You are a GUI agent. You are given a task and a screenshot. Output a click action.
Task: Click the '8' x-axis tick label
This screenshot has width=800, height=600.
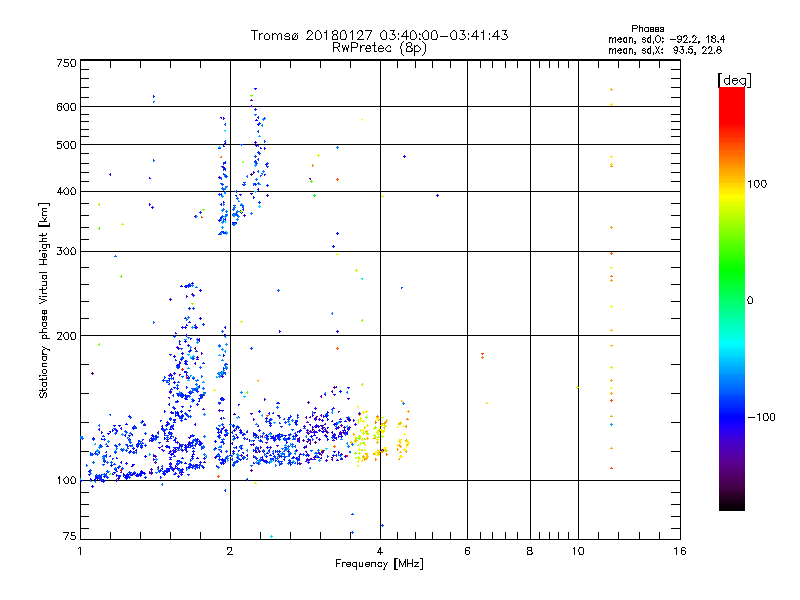pyautogui.click(x=530, y=551)
